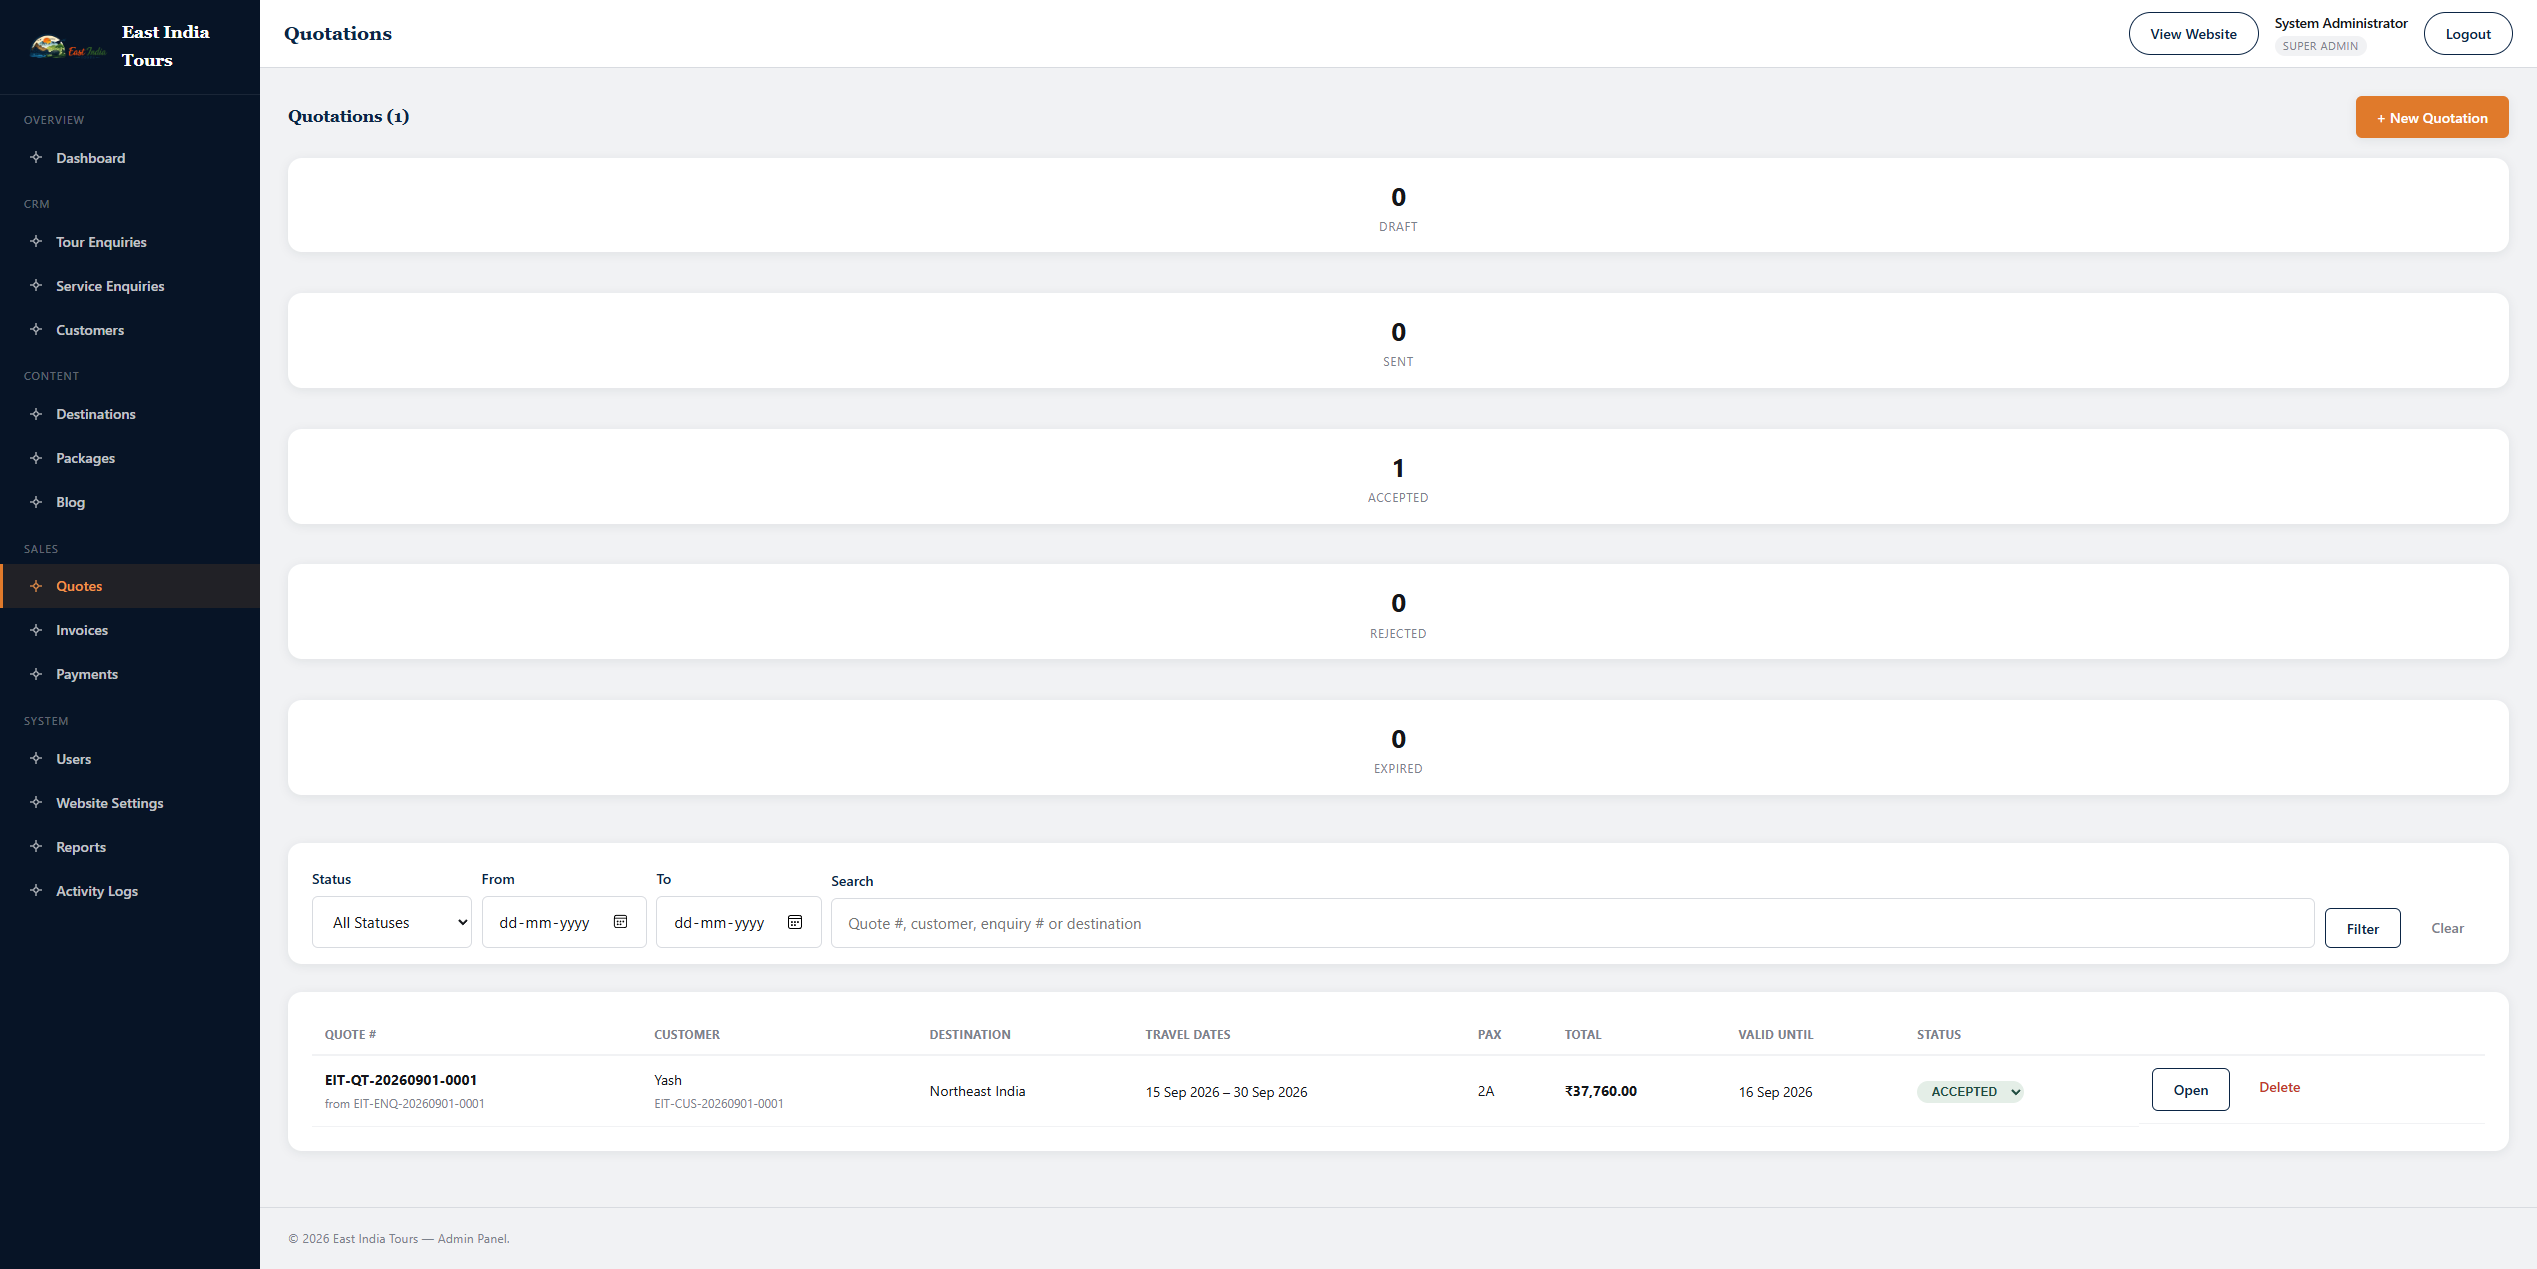
Task: Clear the quotation filters
Action: point(2447,929)
